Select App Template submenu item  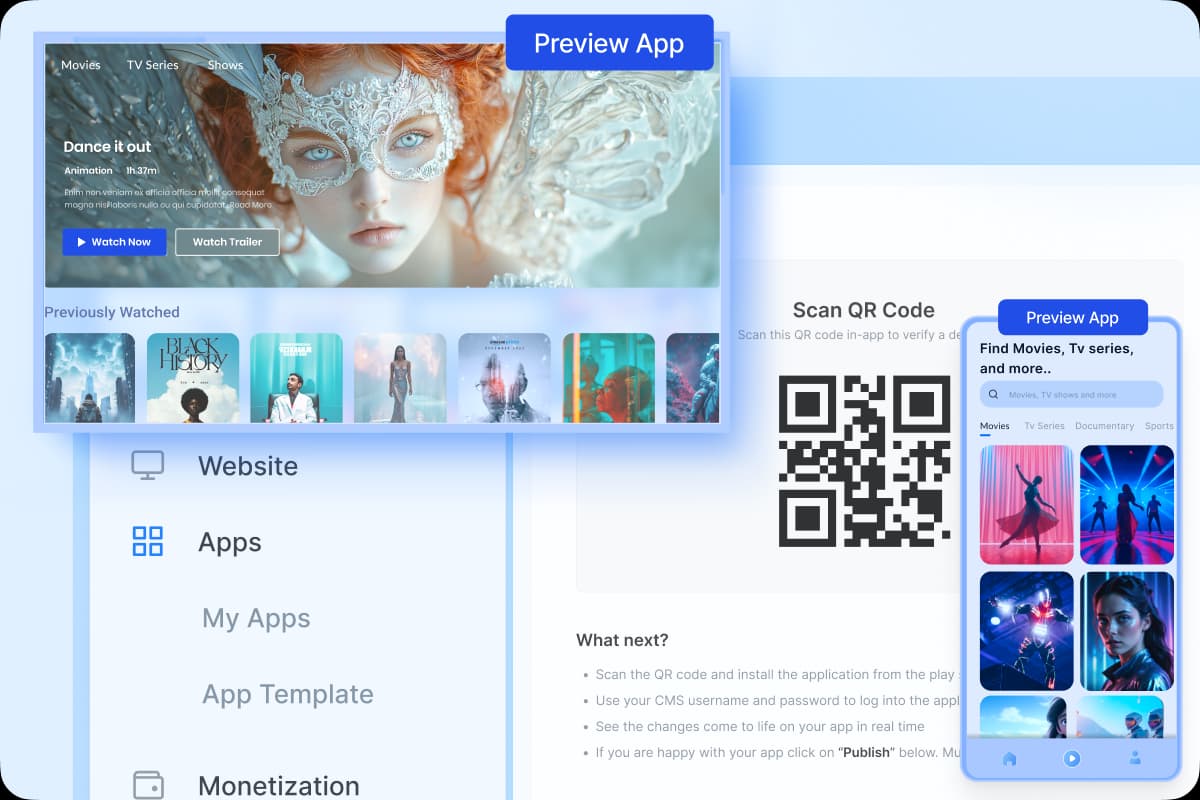pos(288,694)
